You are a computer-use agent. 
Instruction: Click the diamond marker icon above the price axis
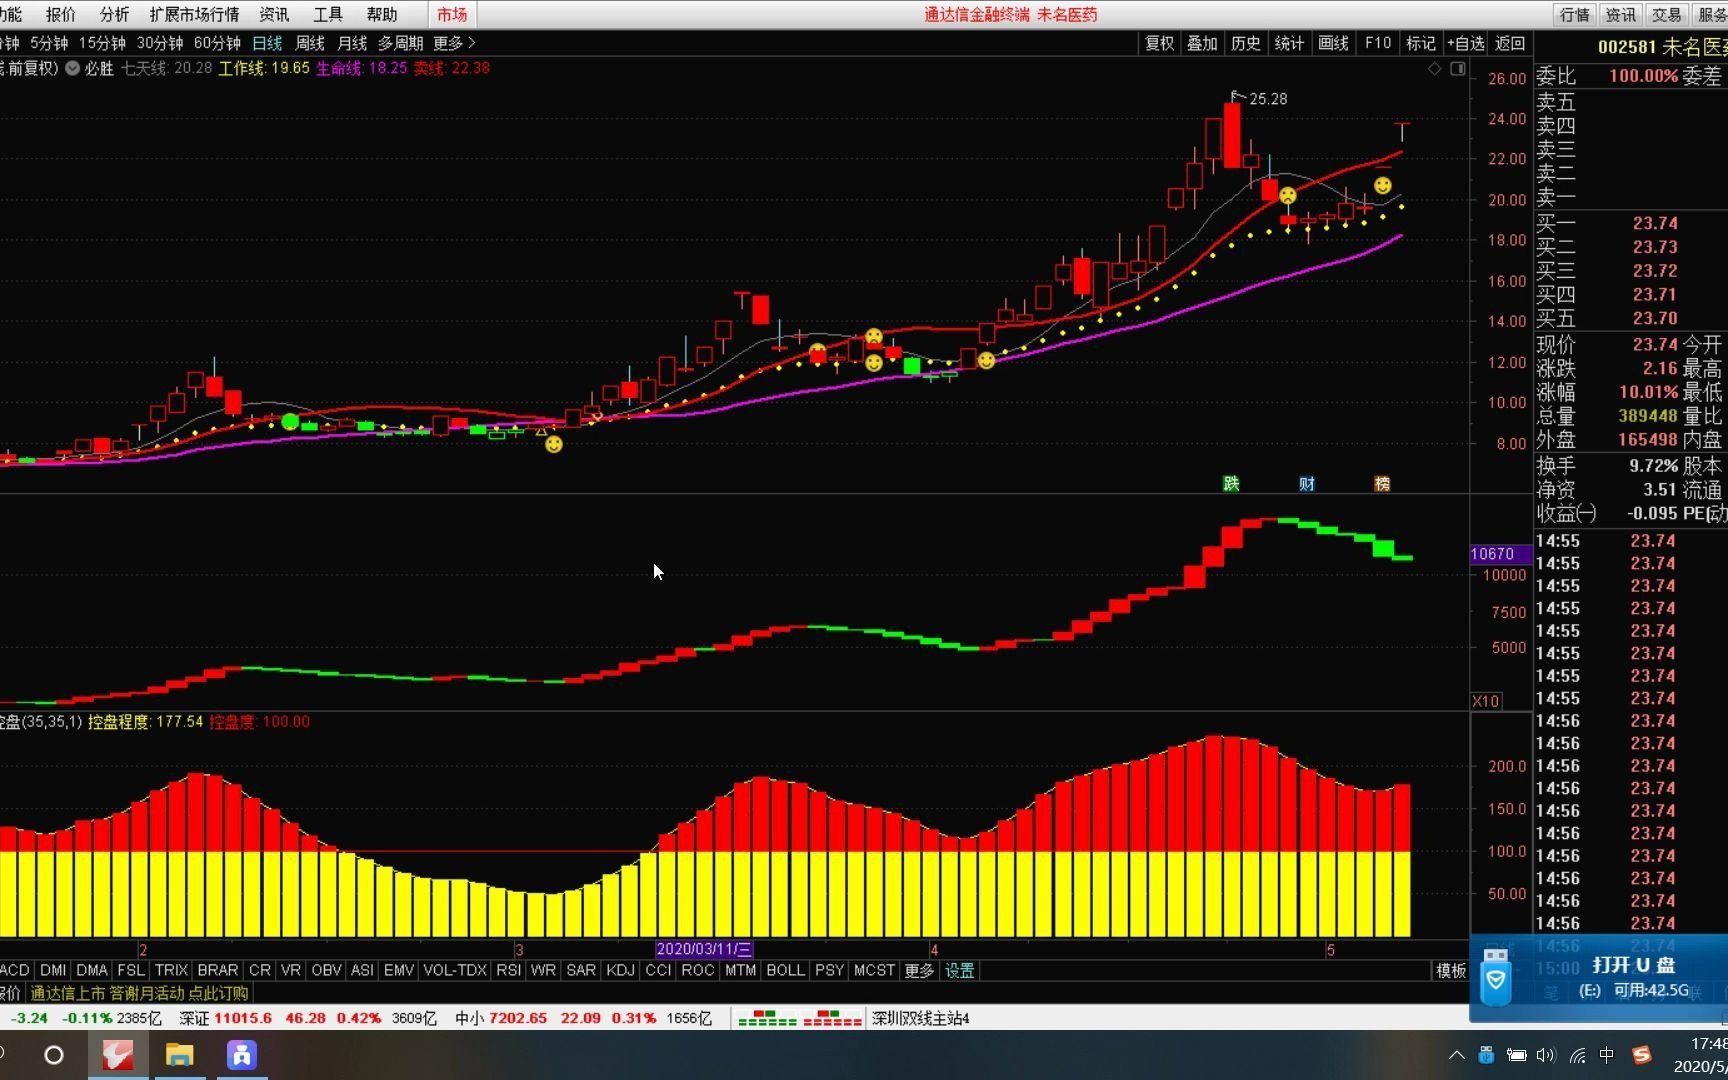(x=1434, y=68)
